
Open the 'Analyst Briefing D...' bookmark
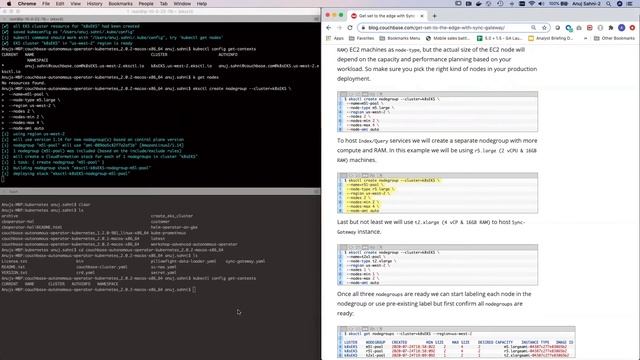tap(551, 38)
